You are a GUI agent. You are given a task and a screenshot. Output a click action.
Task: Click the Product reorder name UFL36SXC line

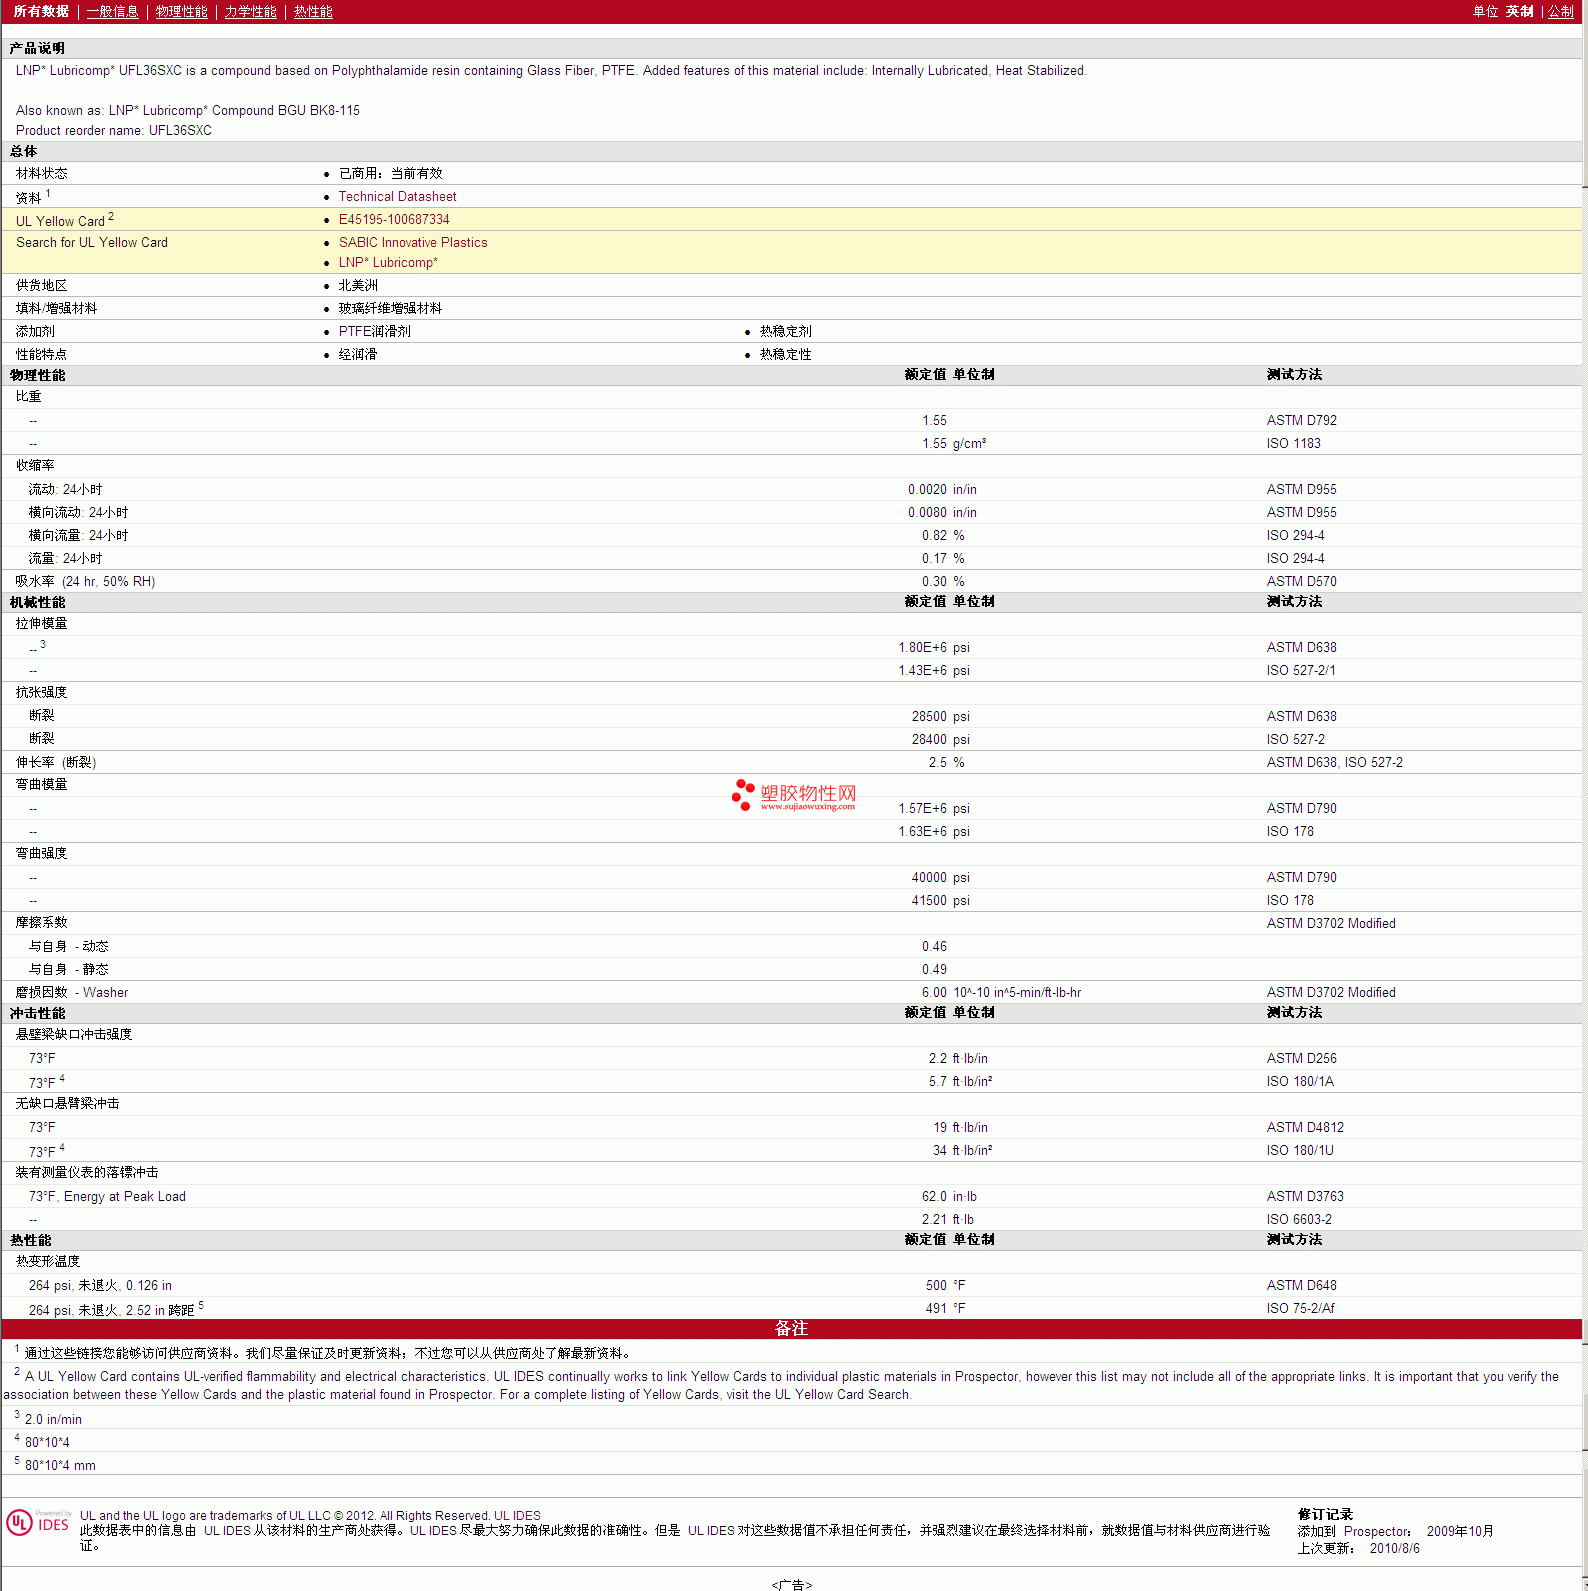click(x=114, y=131)
